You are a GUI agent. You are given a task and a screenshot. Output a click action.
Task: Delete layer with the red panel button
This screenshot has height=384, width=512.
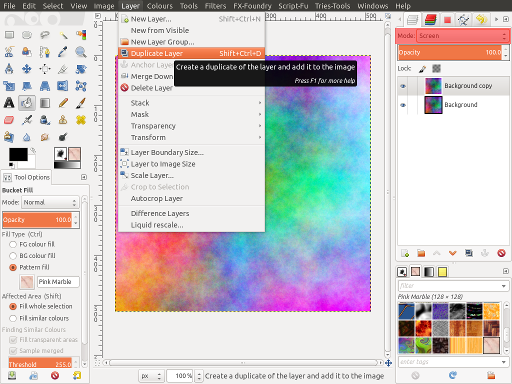point(501,253)
